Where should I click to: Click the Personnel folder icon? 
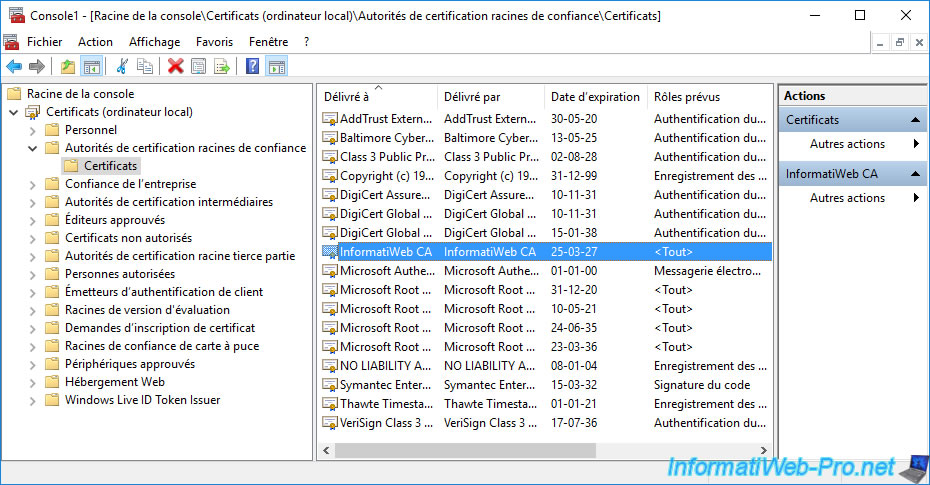click(52, 130)
